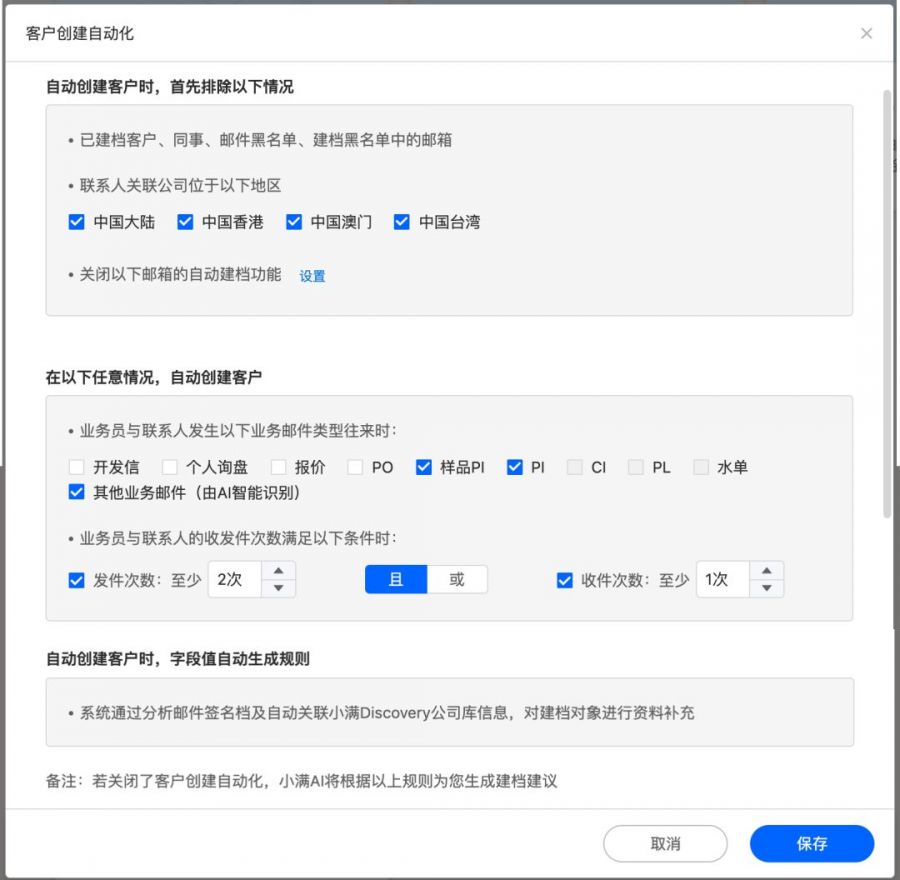Viewport: 900px width, 880px height.
Task: Click the 已建档客户、同事、邮件黑名单 bullet text
Action: (266, 139)
